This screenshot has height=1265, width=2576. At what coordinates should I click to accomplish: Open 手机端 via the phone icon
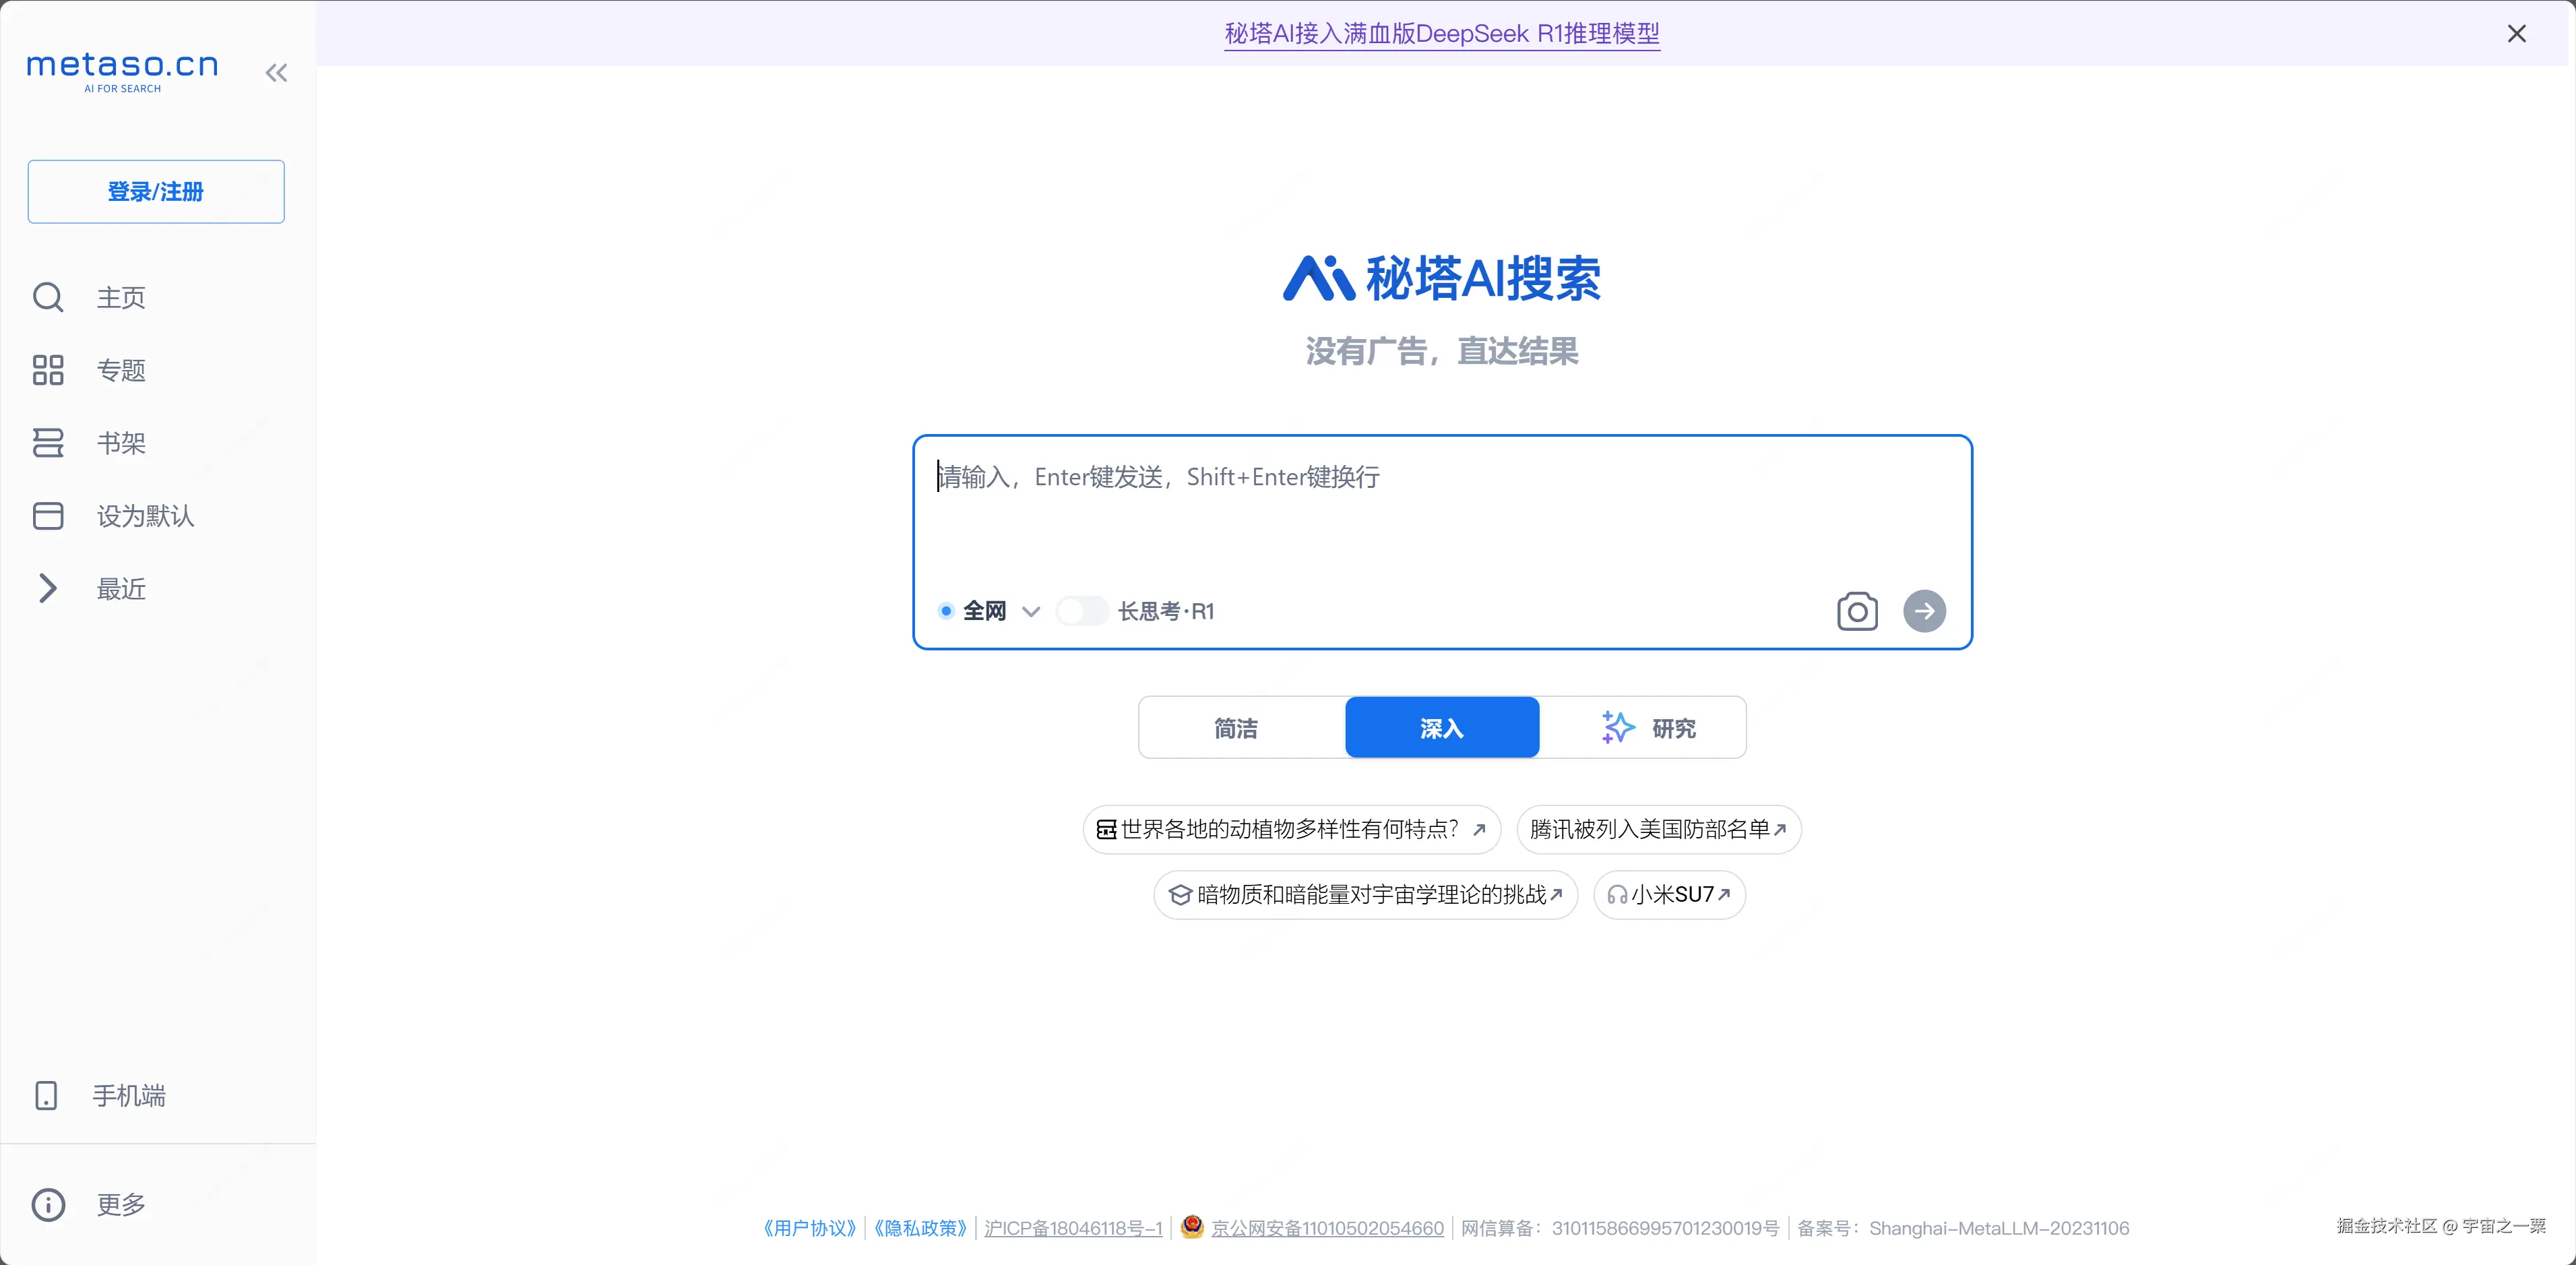pos(46,1095)
